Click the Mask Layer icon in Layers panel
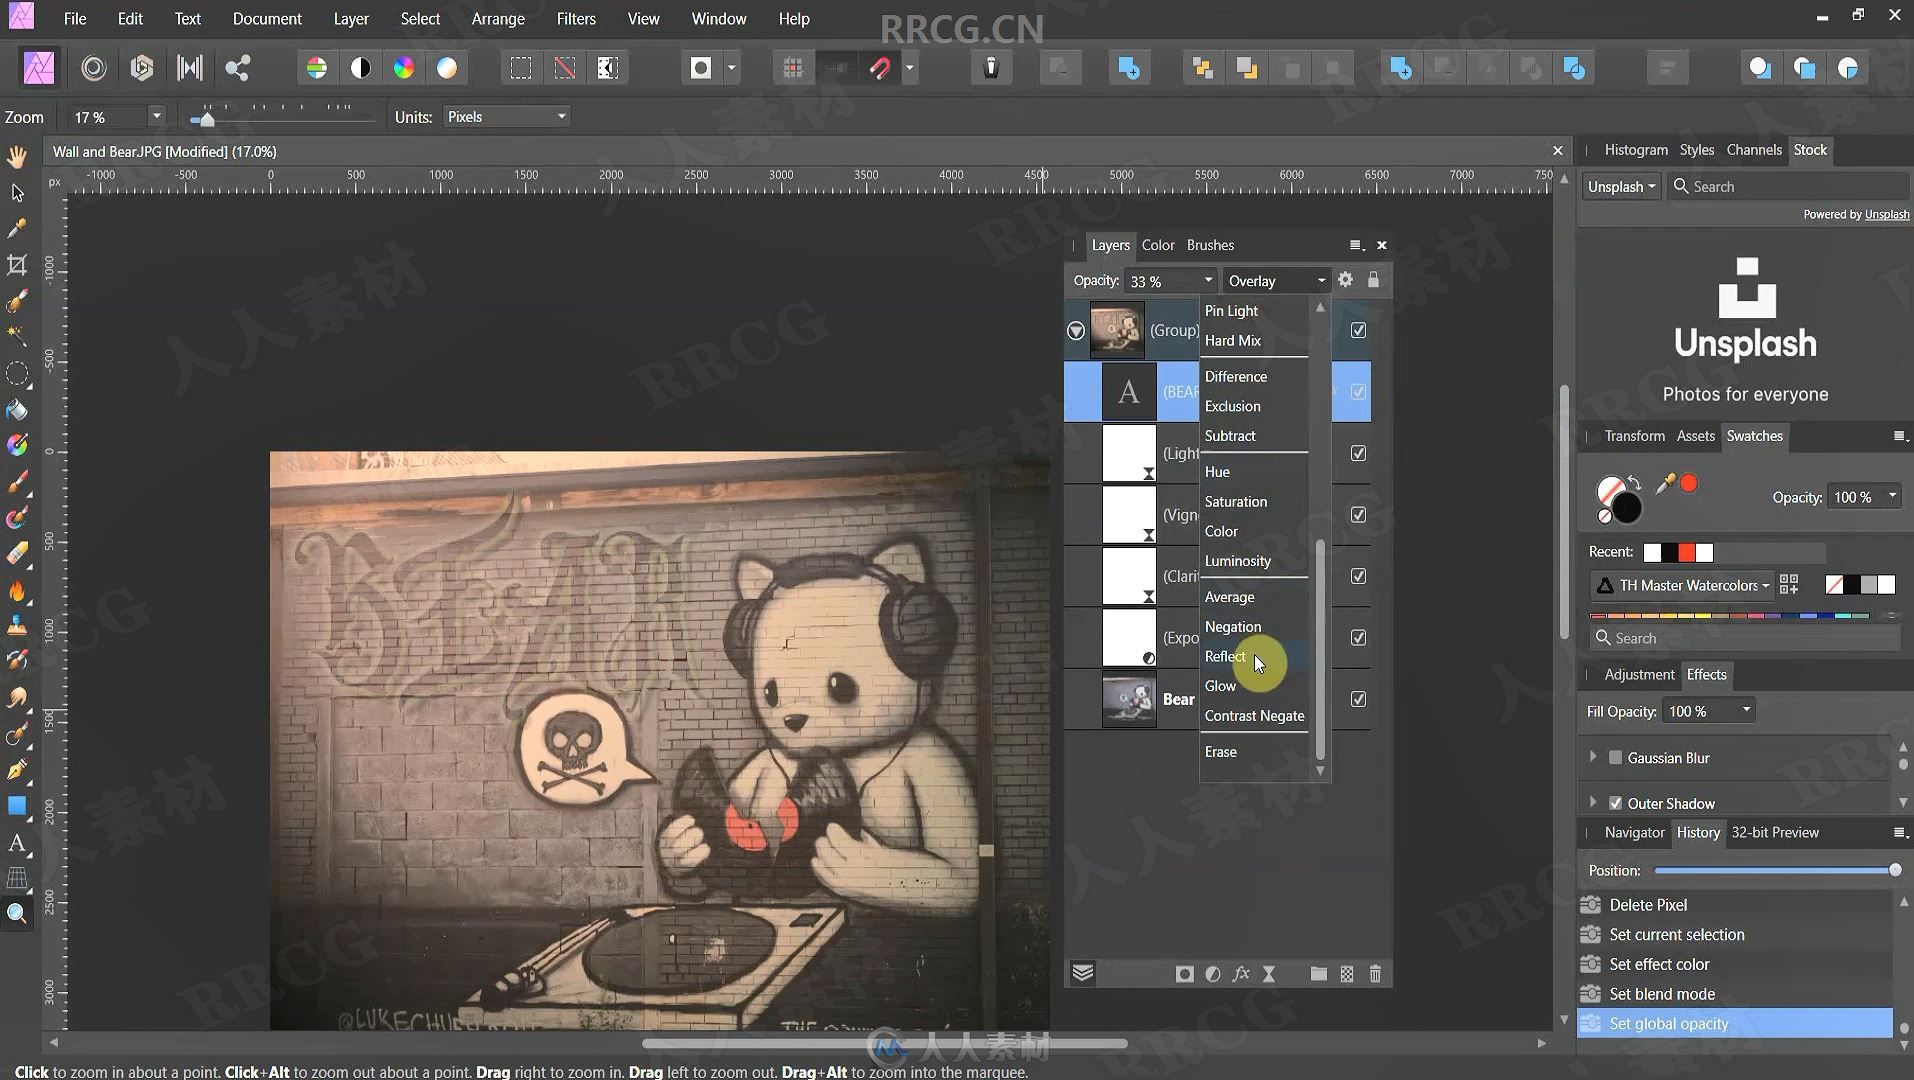 [x=1184, y=974]
